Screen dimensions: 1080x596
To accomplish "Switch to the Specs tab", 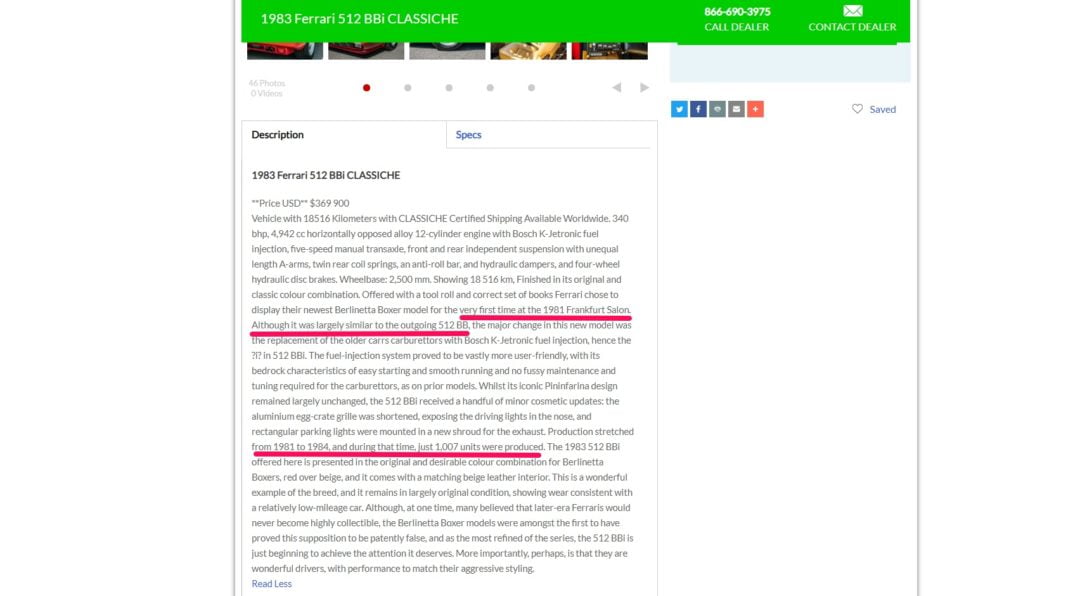I will tap(468, 134).
